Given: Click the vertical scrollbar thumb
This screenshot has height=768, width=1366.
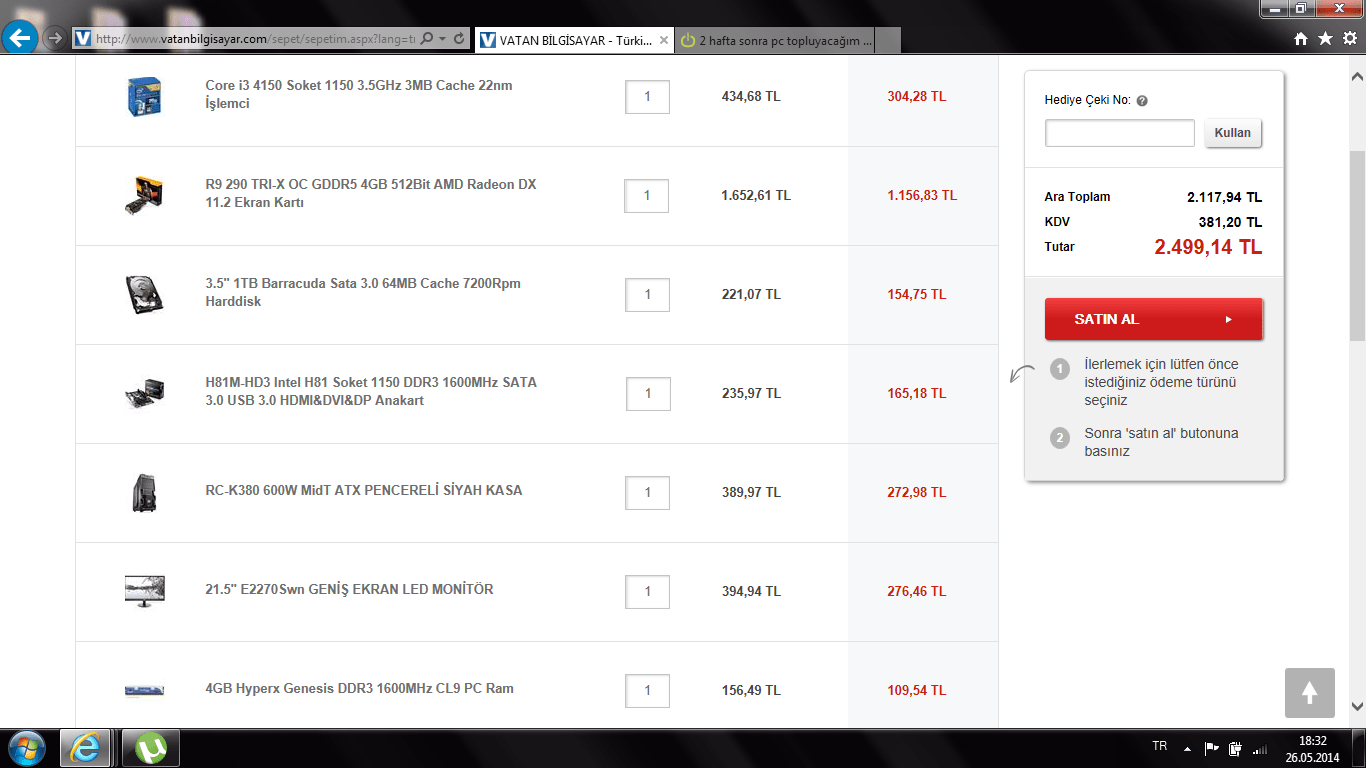Looking at the screenshot, I should tap(1357, 245).
